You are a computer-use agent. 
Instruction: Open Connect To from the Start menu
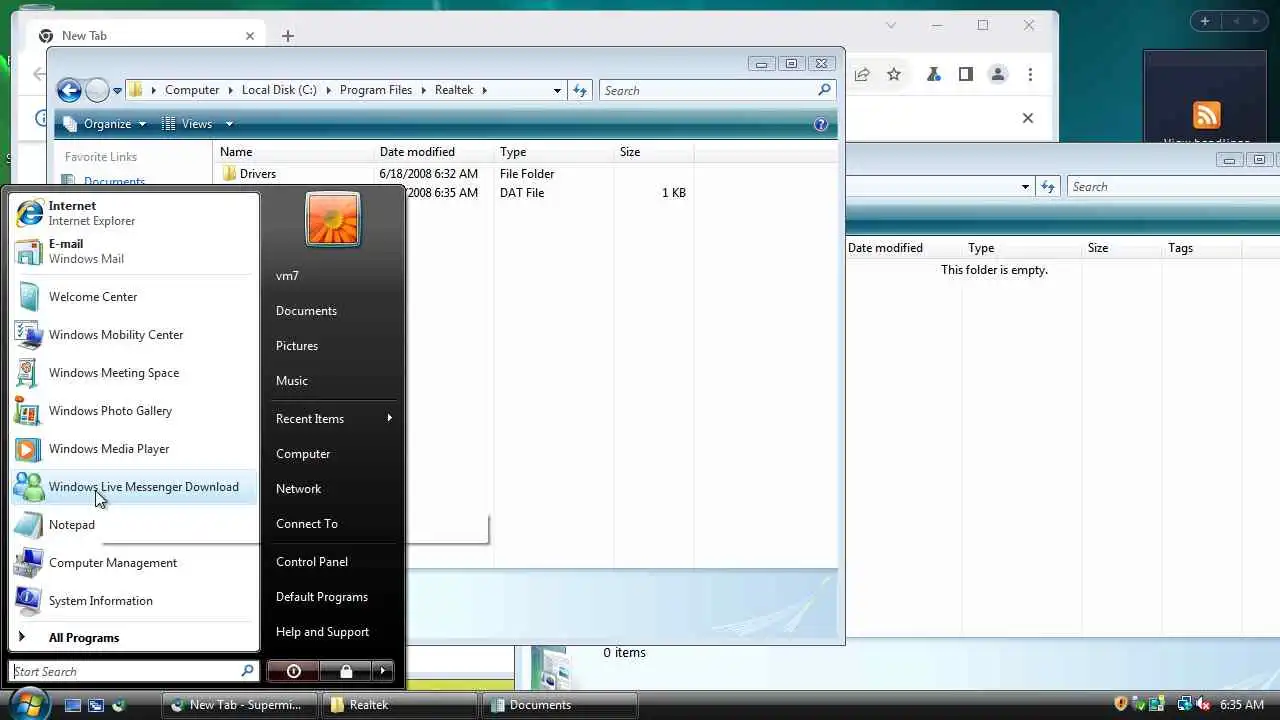click(x=333, y=524)
